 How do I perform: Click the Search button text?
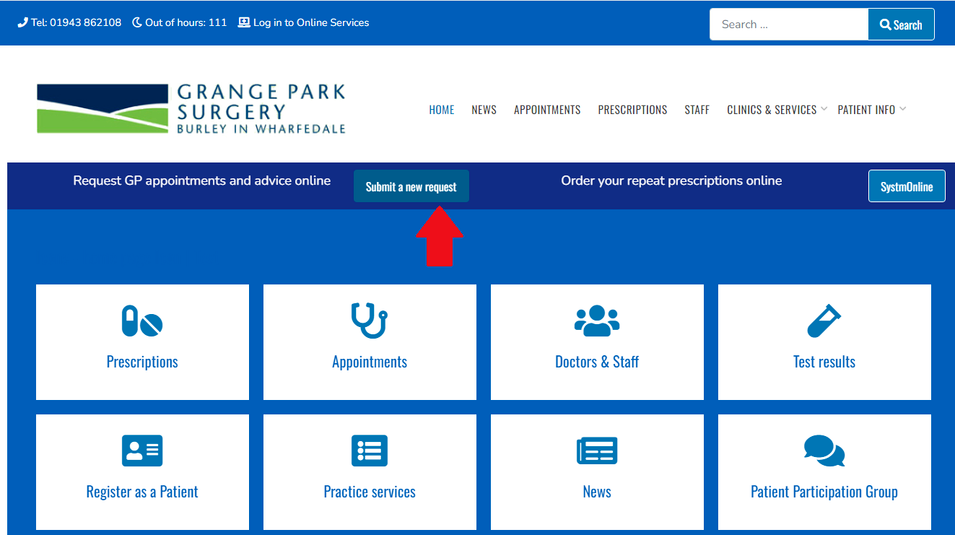[907, 25]
